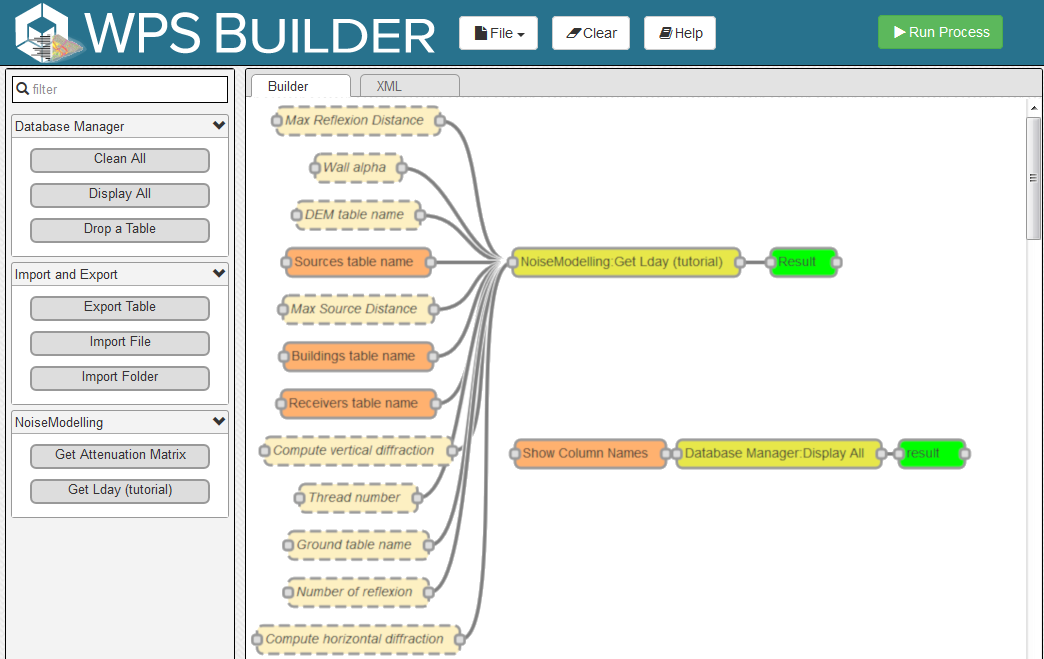Select the Sources table name input node

[354, 262]
